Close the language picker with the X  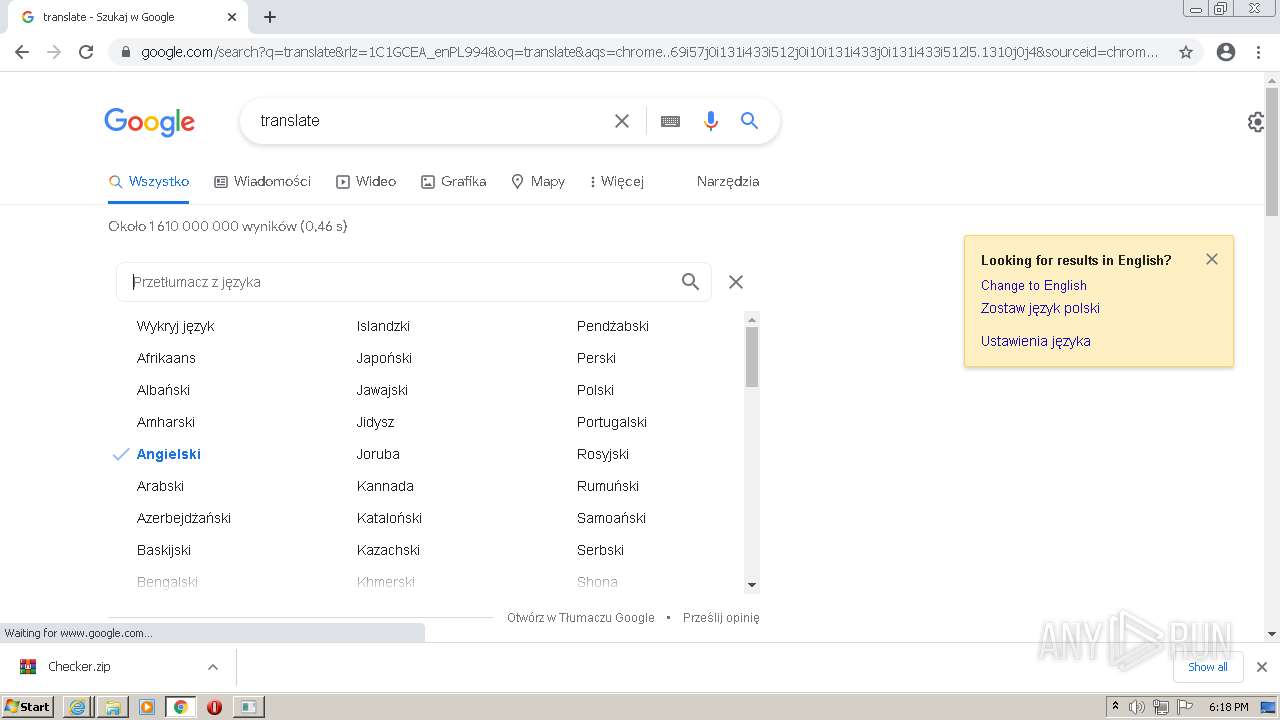tap(736, 282)
